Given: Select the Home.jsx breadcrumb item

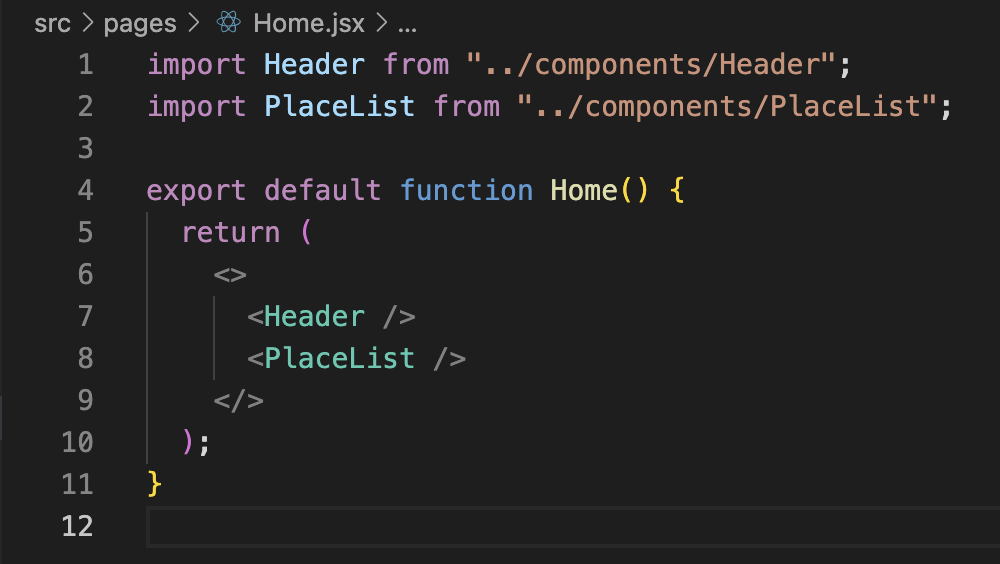Looking at the screenshot, I should coord(309,24).
